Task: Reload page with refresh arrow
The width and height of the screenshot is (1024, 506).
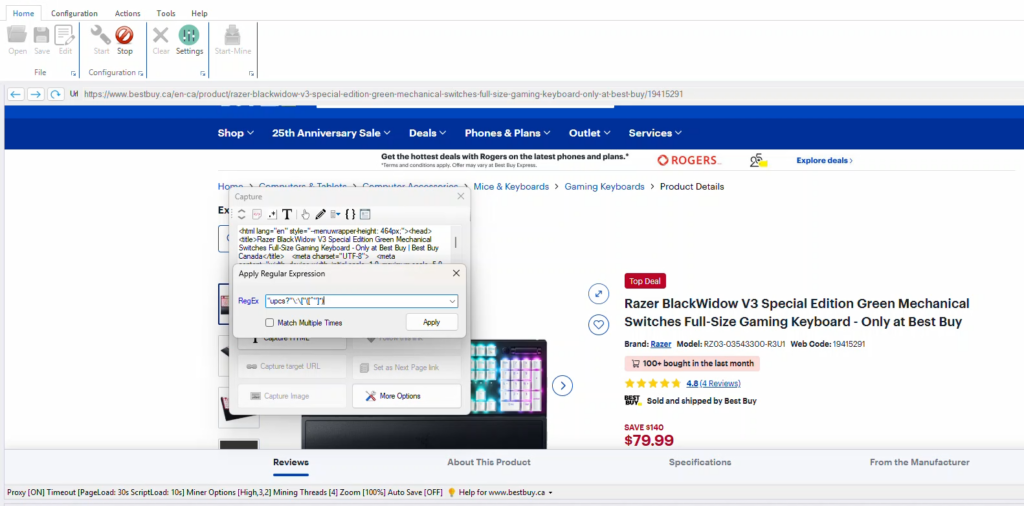Action: pos(56,94)
